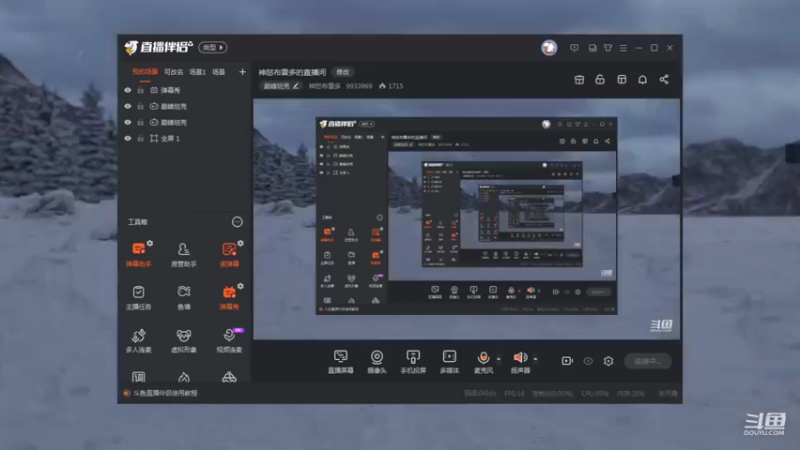Open the hamburger menu in title bar

point(623,47)
